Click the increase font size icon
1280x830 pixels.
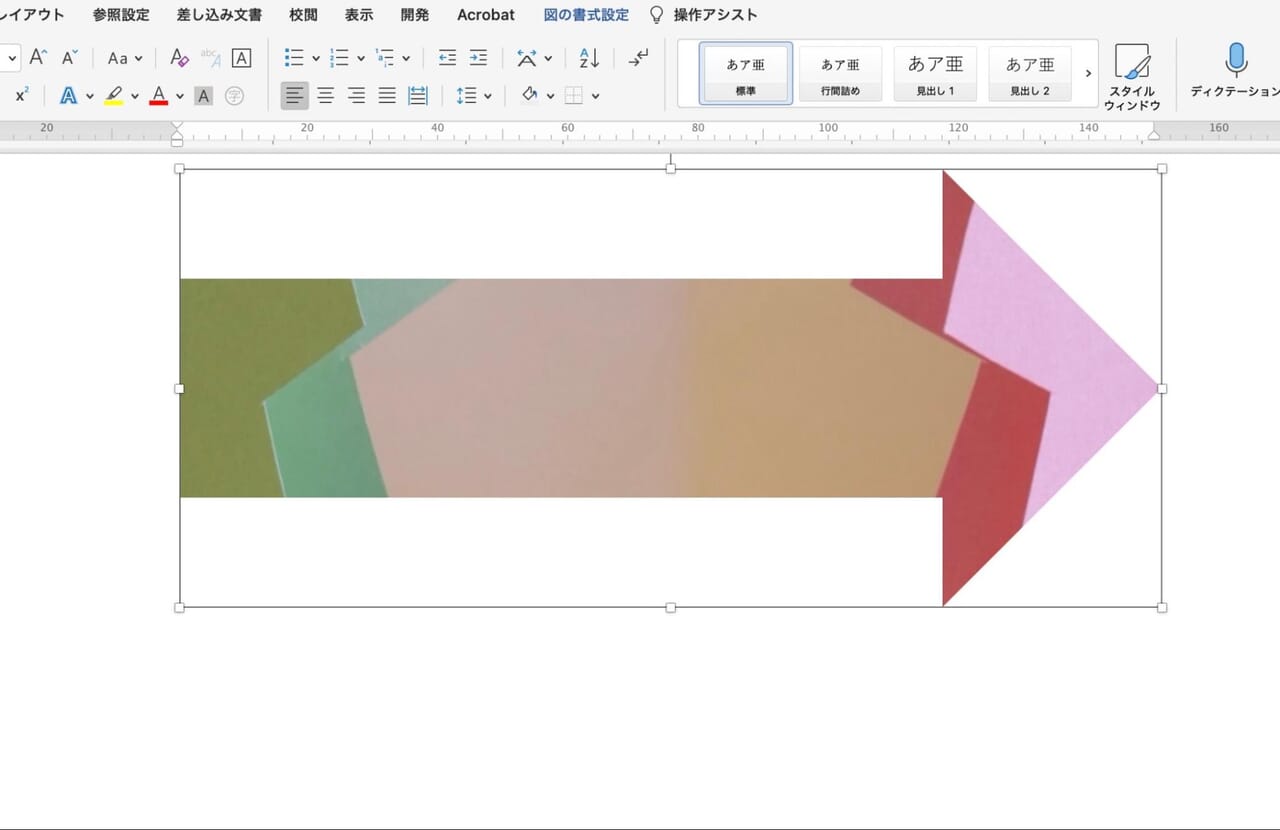tap(38, 58)
